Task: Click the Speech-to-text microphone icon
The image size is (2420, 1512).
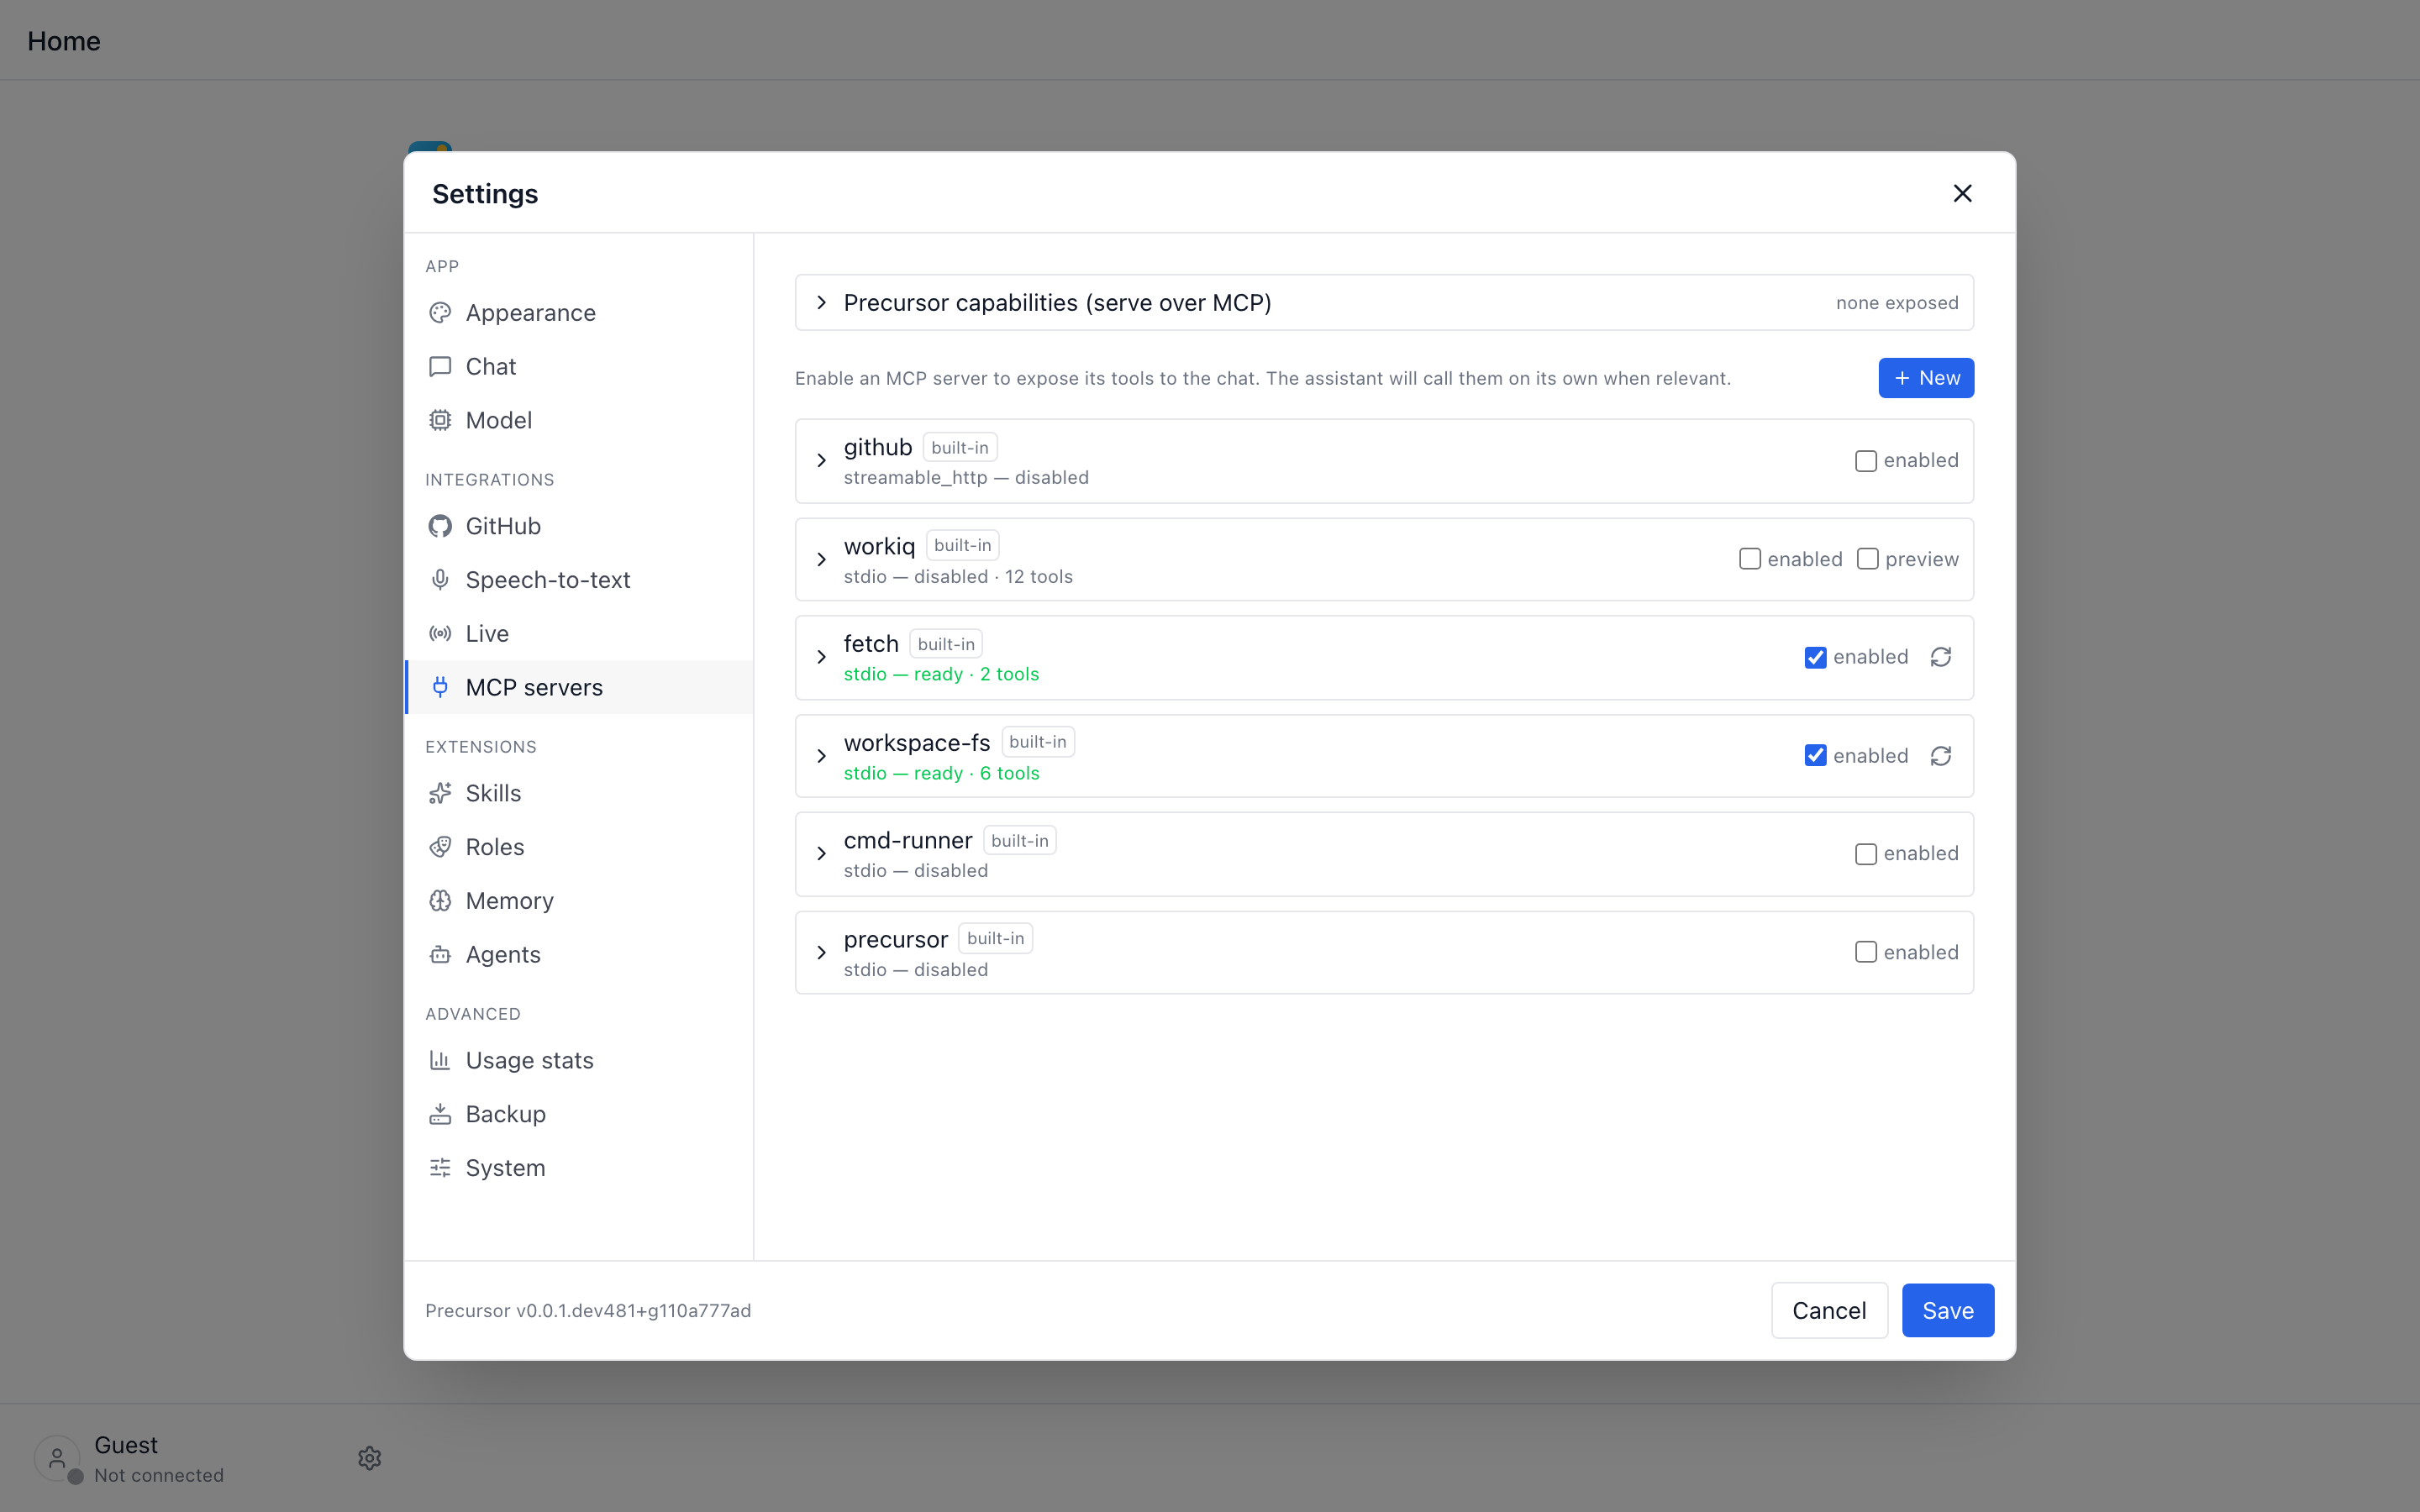Action: click(x=440, y=580)
